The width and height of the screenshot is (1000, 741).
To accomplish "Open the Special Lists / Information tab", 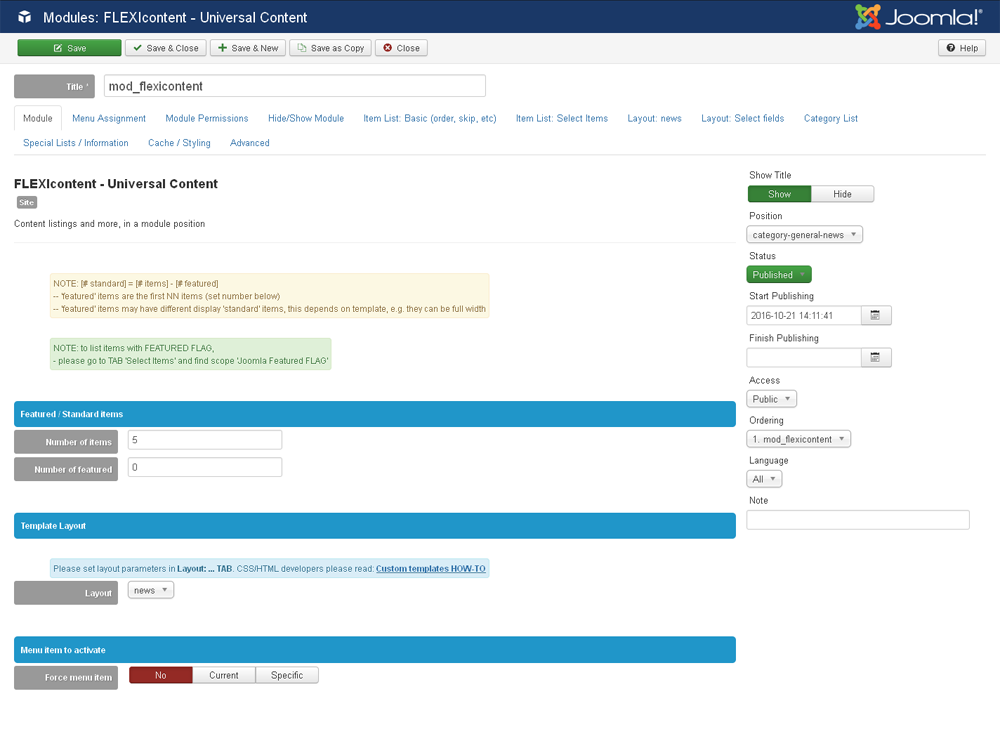I will [76, 143].
